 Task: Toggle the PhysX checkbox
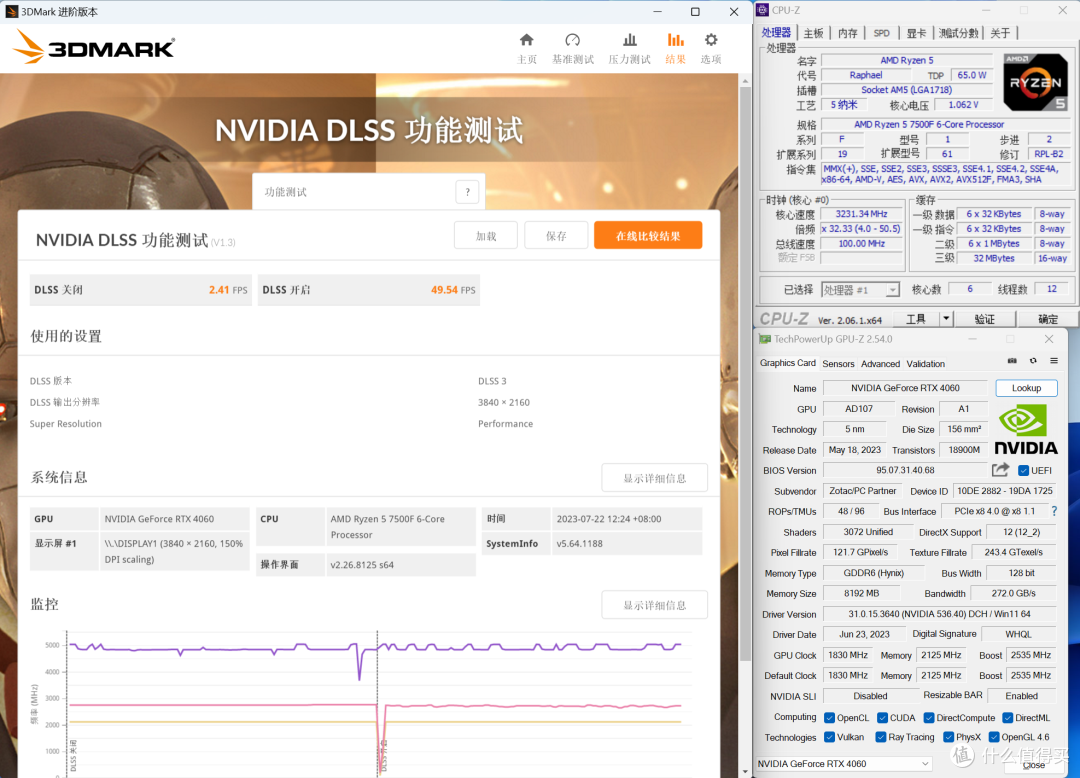pyautogui.click(x=948, y=737)
